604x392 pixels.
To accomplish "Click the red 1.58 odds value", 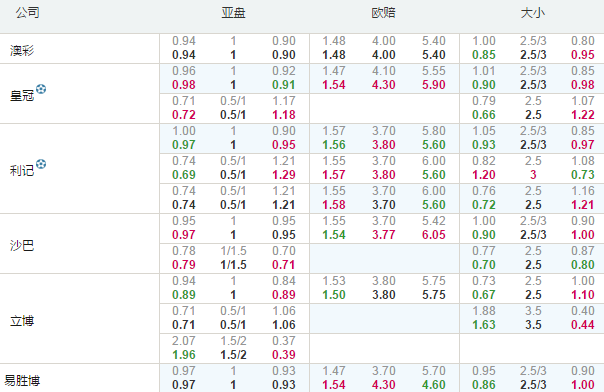I will click(334, 205).
